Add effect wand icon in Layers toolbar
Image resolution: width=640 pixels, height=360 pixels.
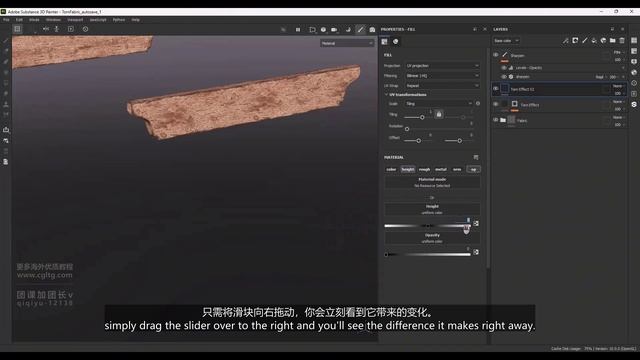pos(566,40)
